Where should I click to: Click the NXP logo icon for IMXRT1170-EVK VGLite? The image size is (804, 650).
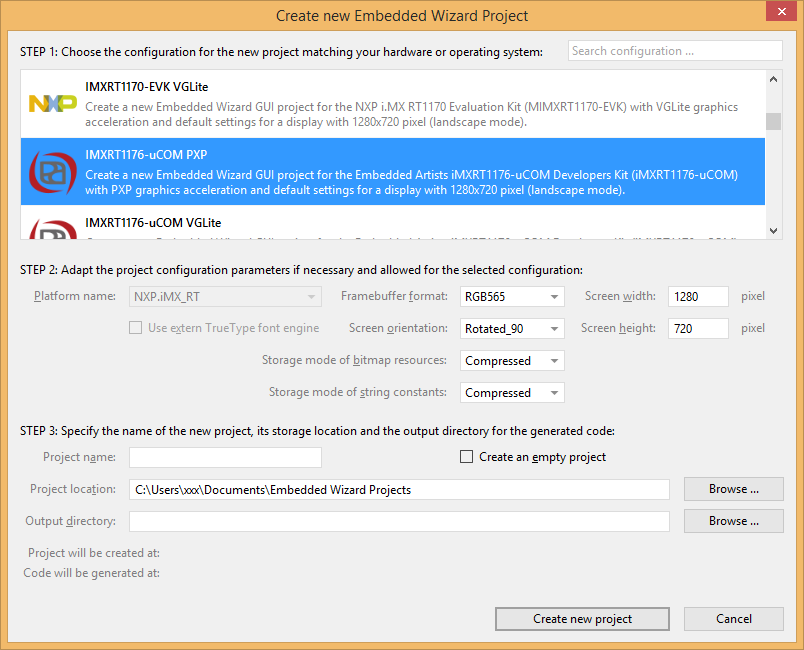tap(52, 103)
